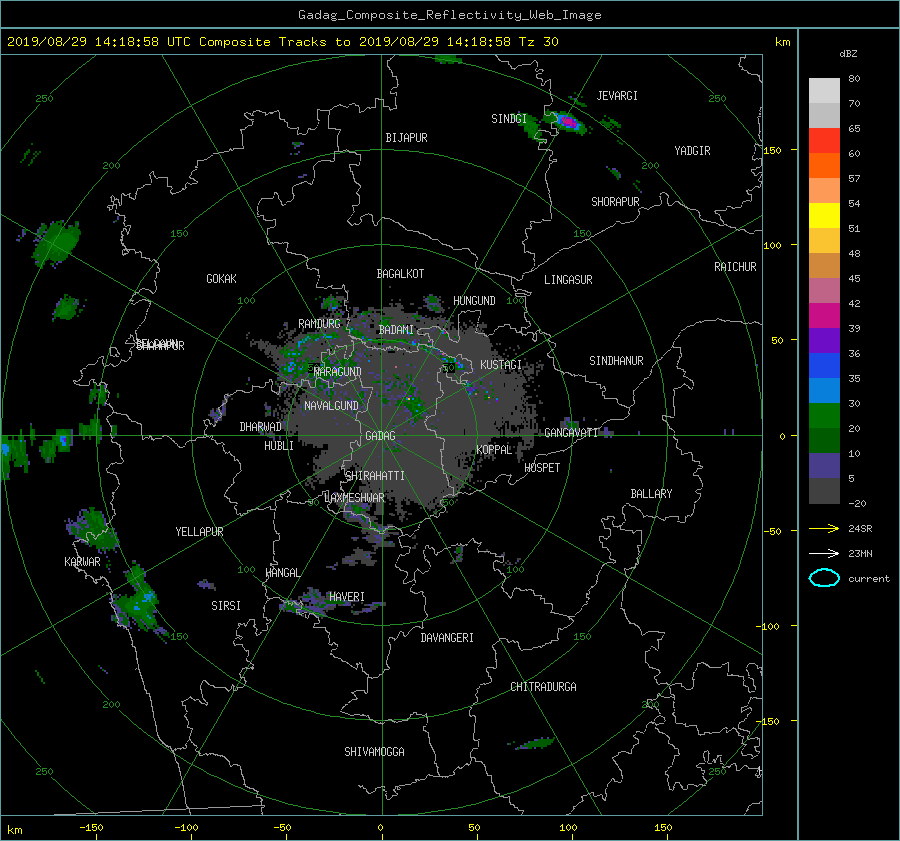
Task: Click the BIJAPUR city label
Action: point(406,138)
